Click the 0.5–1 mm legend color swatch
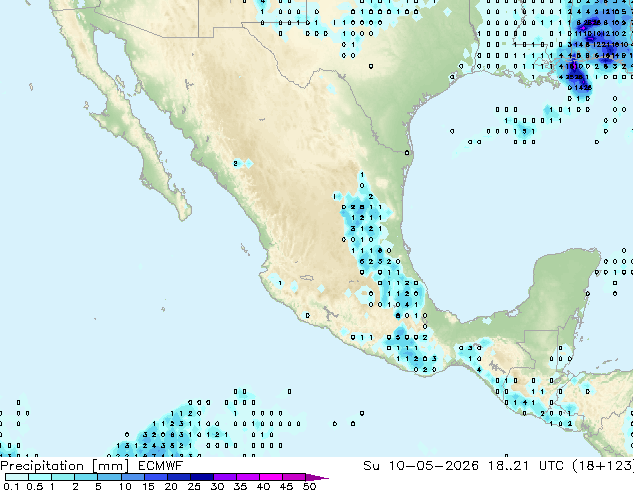634x490 pixels. [40, 477]
